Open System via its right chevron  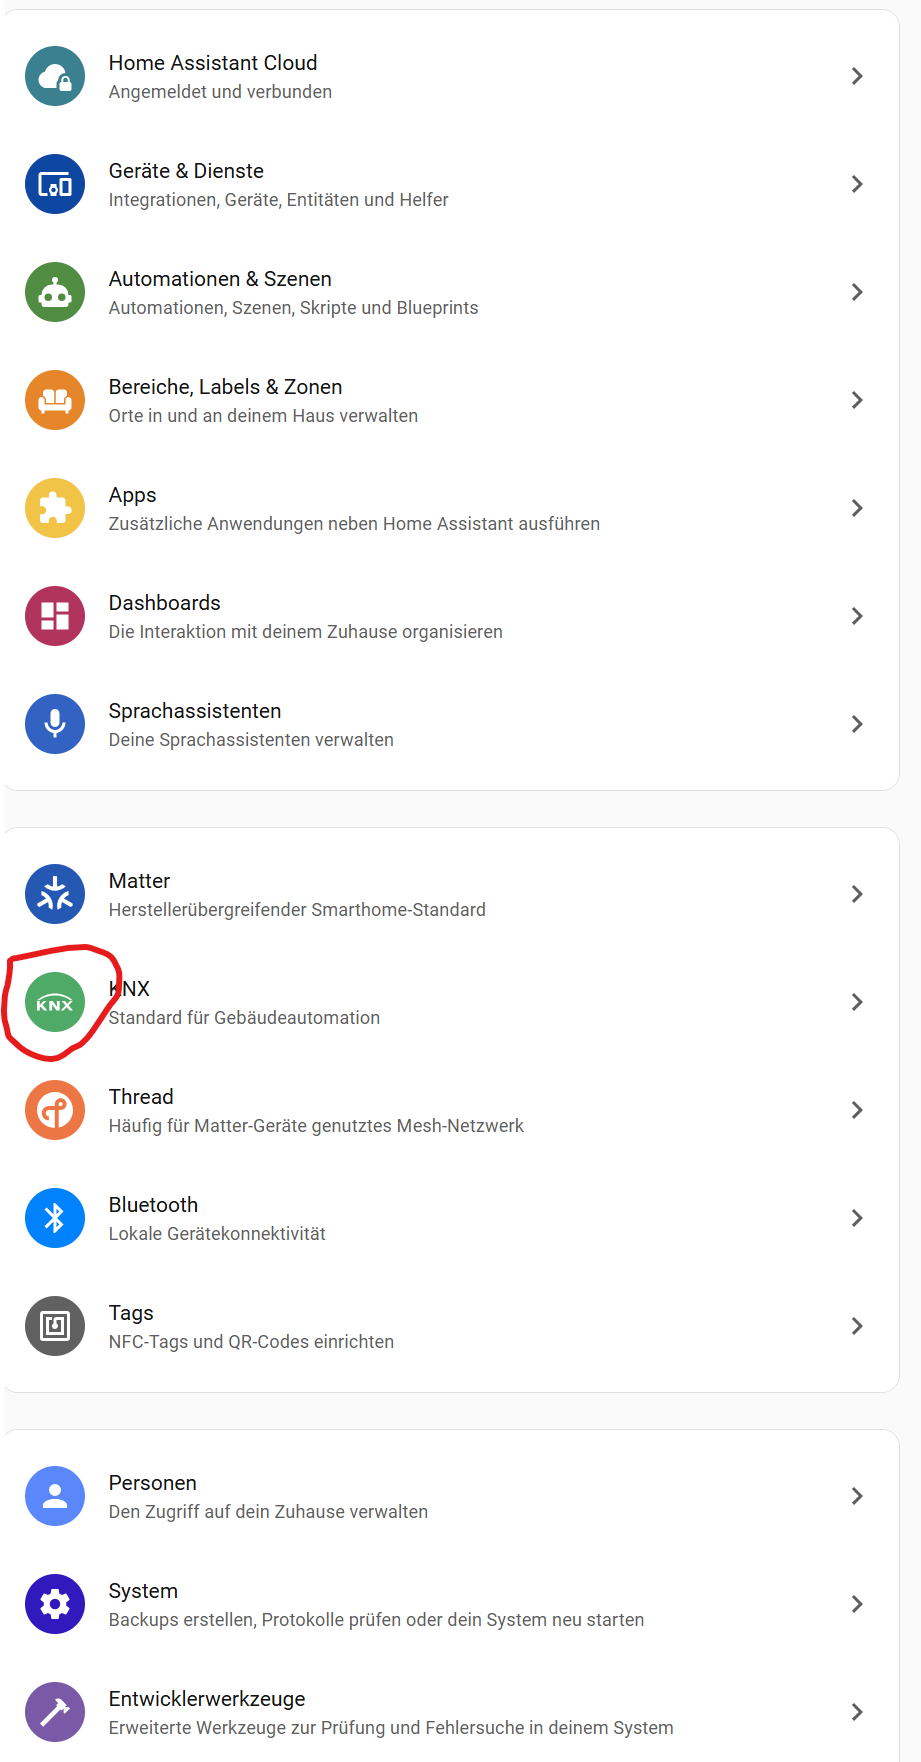(856, 1604)
